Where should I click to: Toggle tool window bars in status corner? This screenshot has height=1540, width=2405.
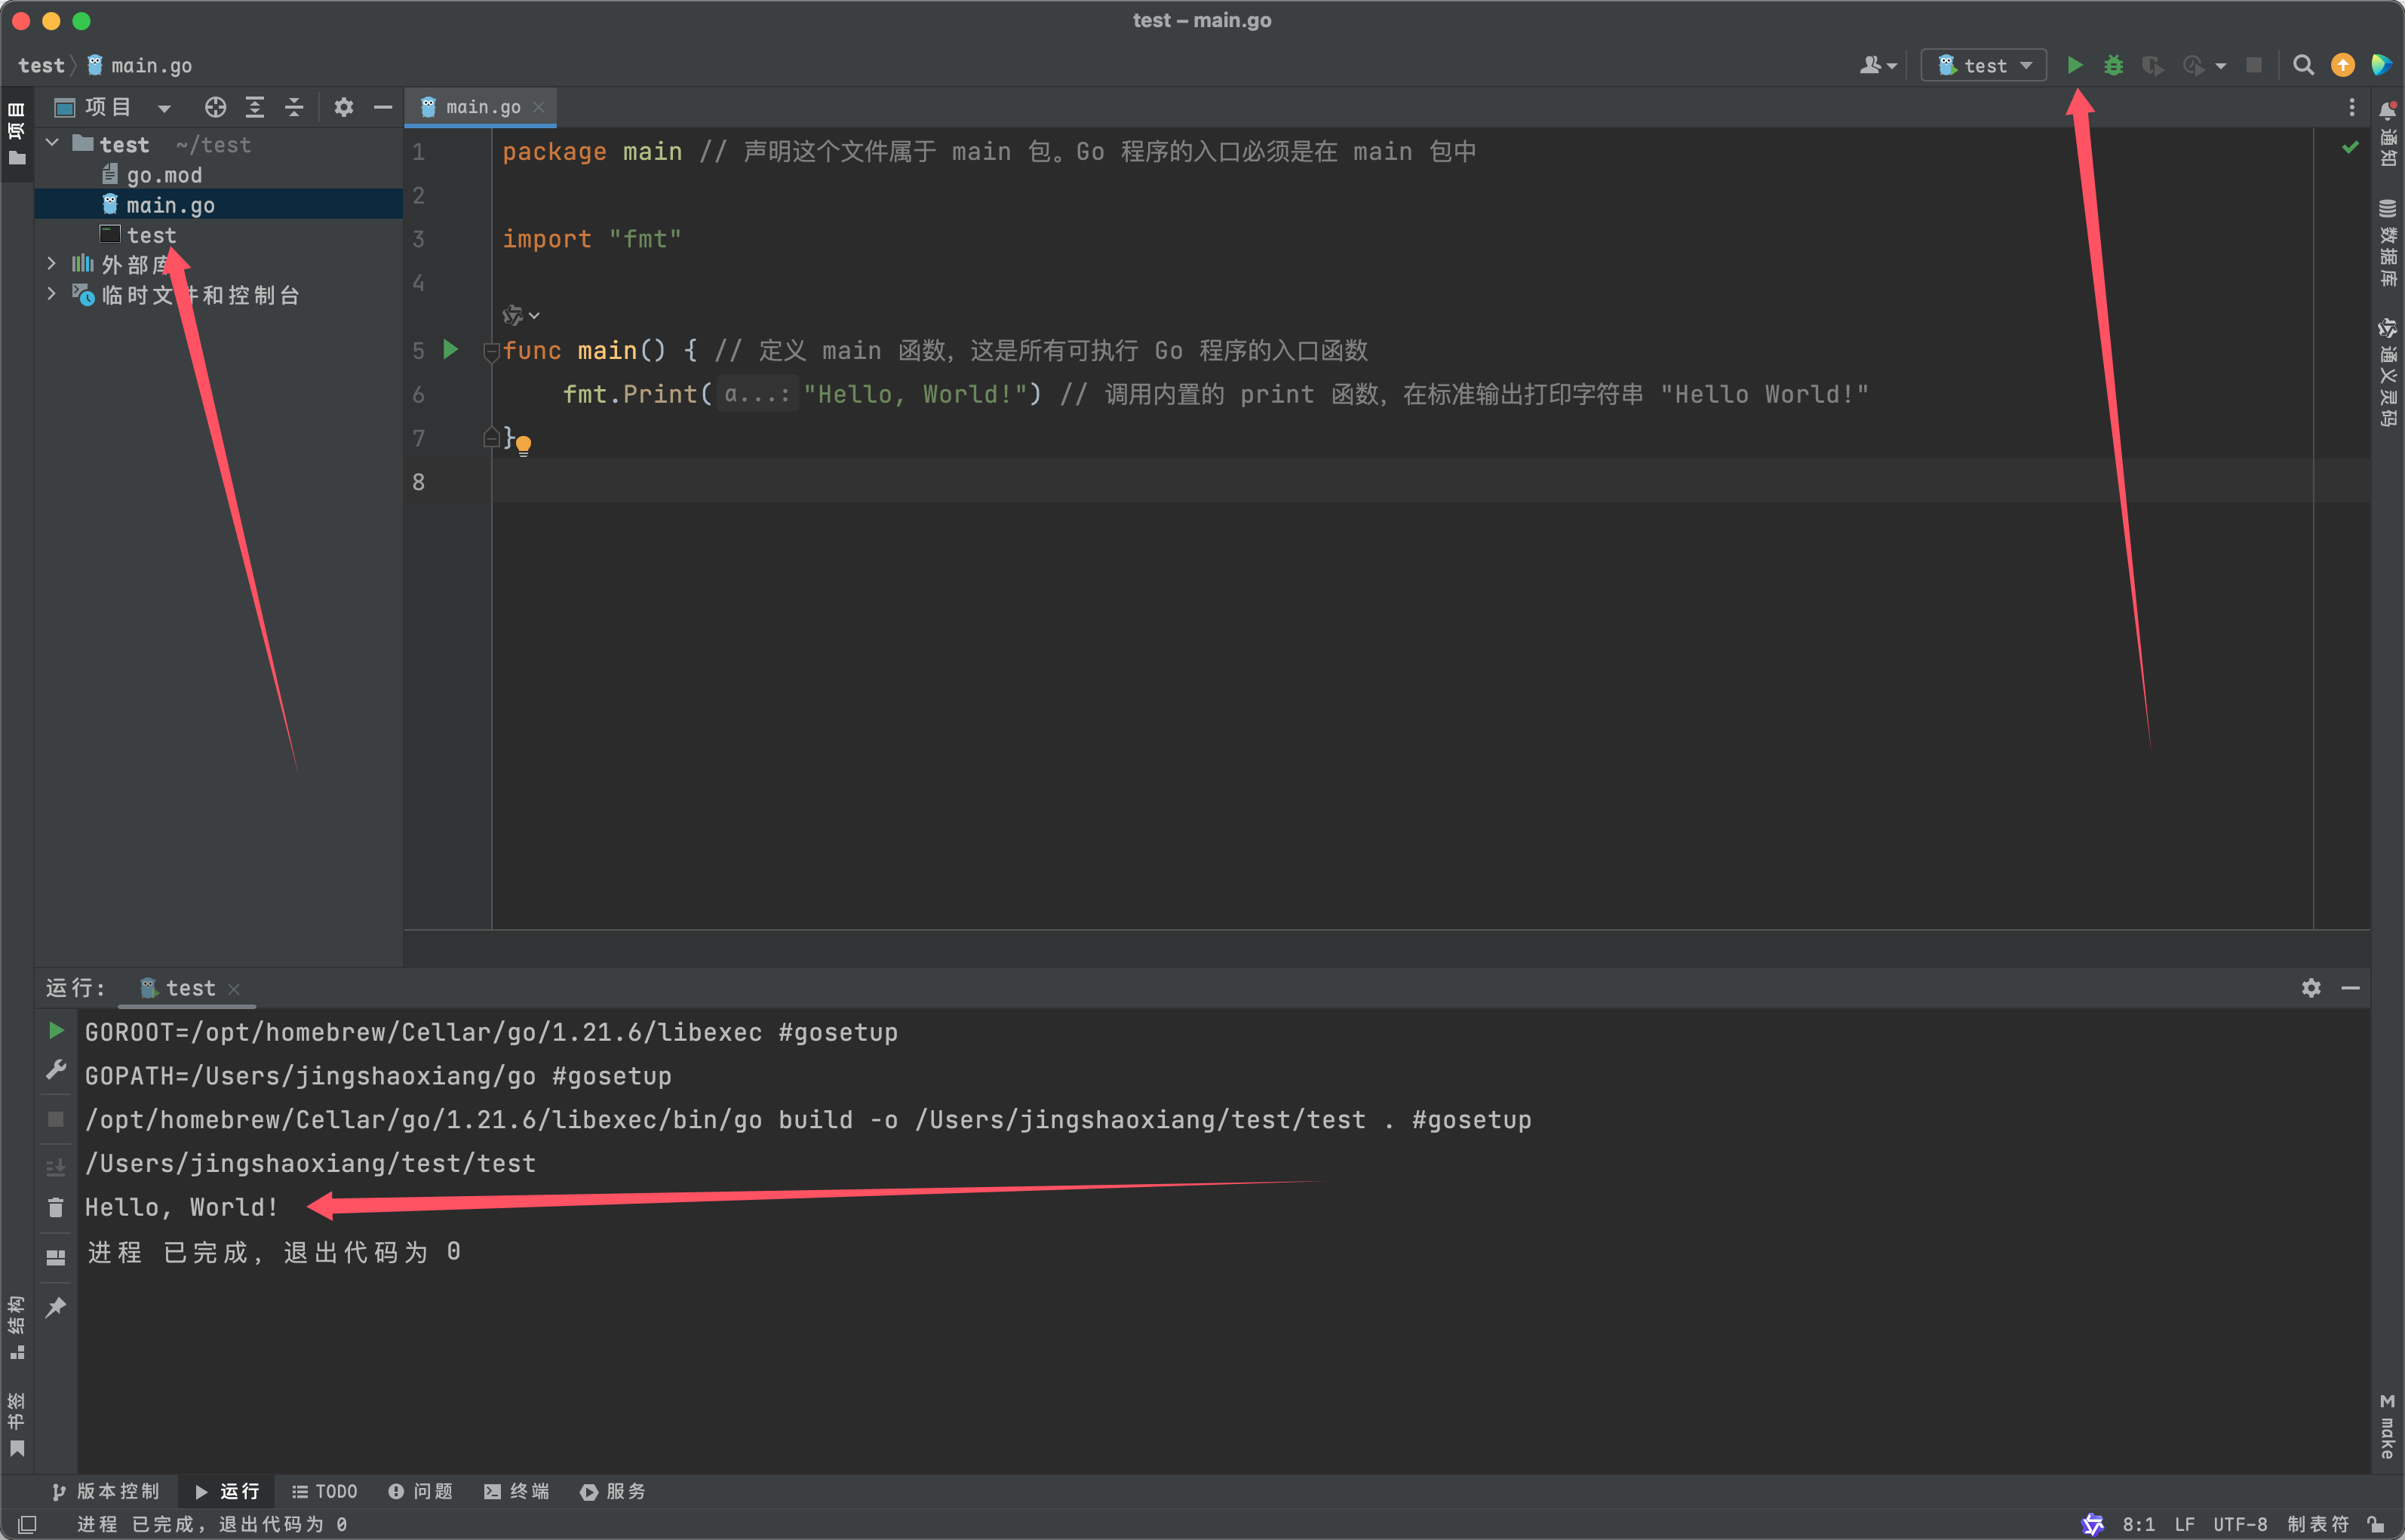27,1524
